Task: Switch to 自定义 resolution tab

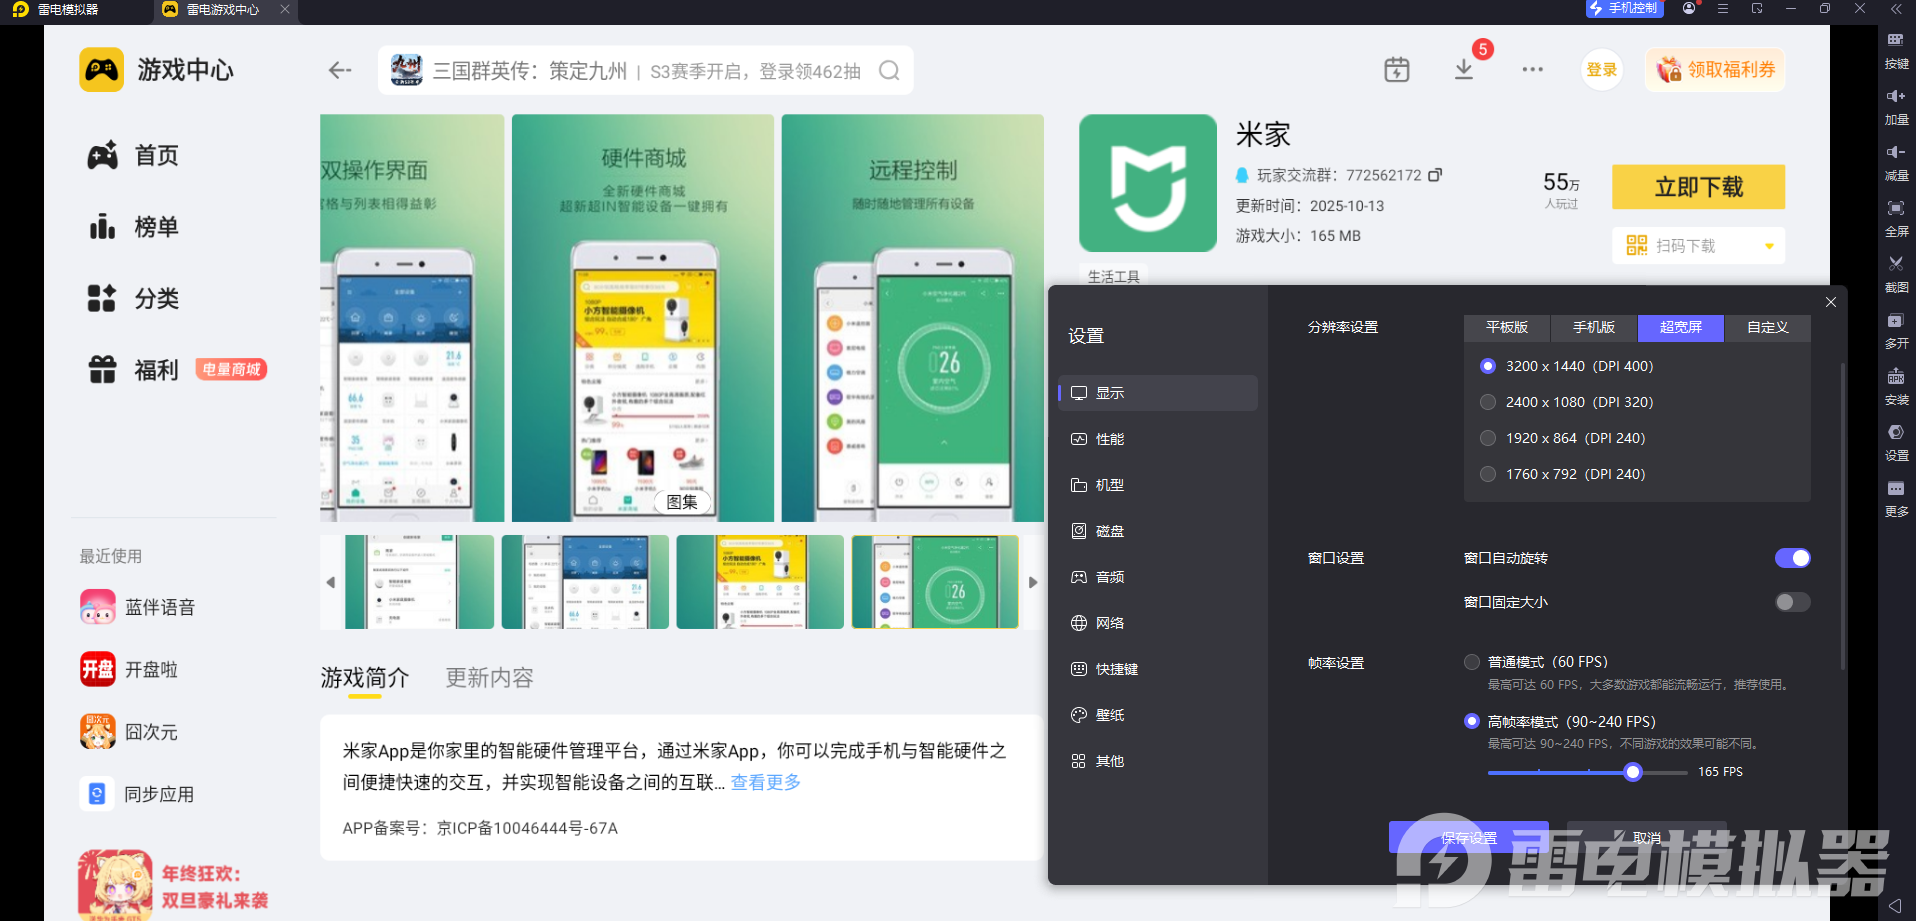Action: tap(1768, 328)
